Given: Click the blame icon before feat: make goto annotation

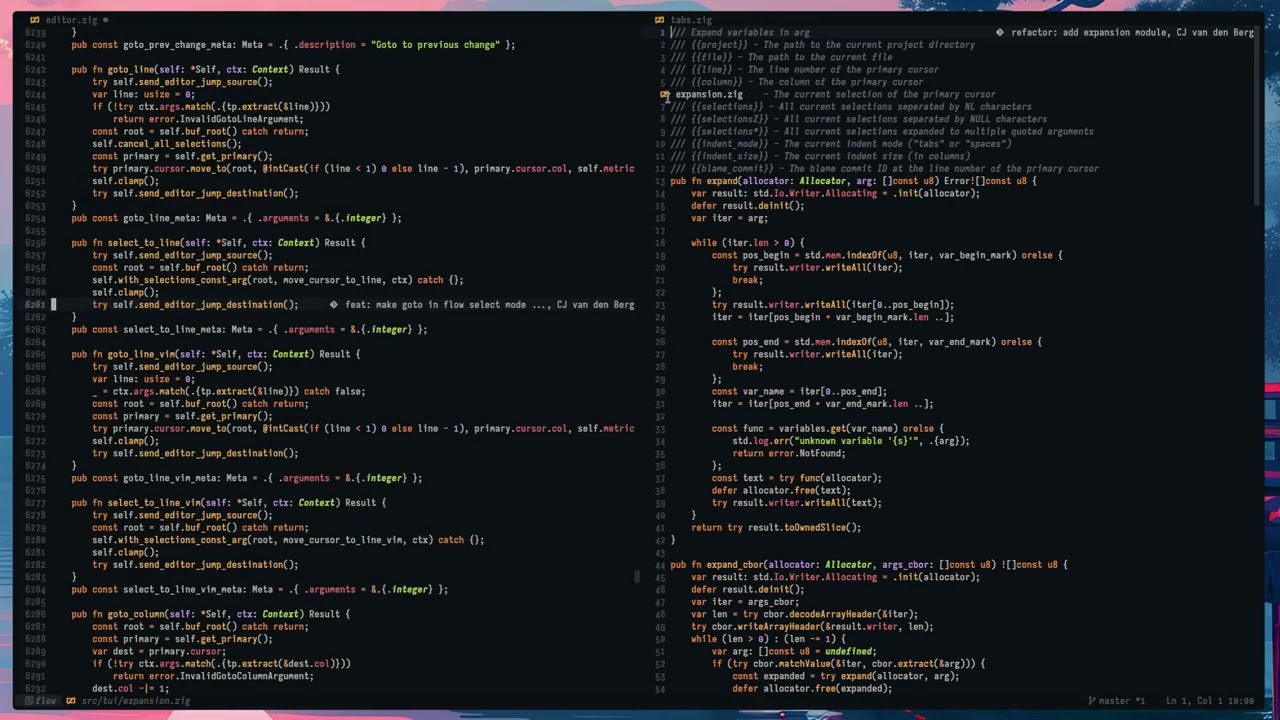Looking at the screenshot, I should [x=333, y=304].
